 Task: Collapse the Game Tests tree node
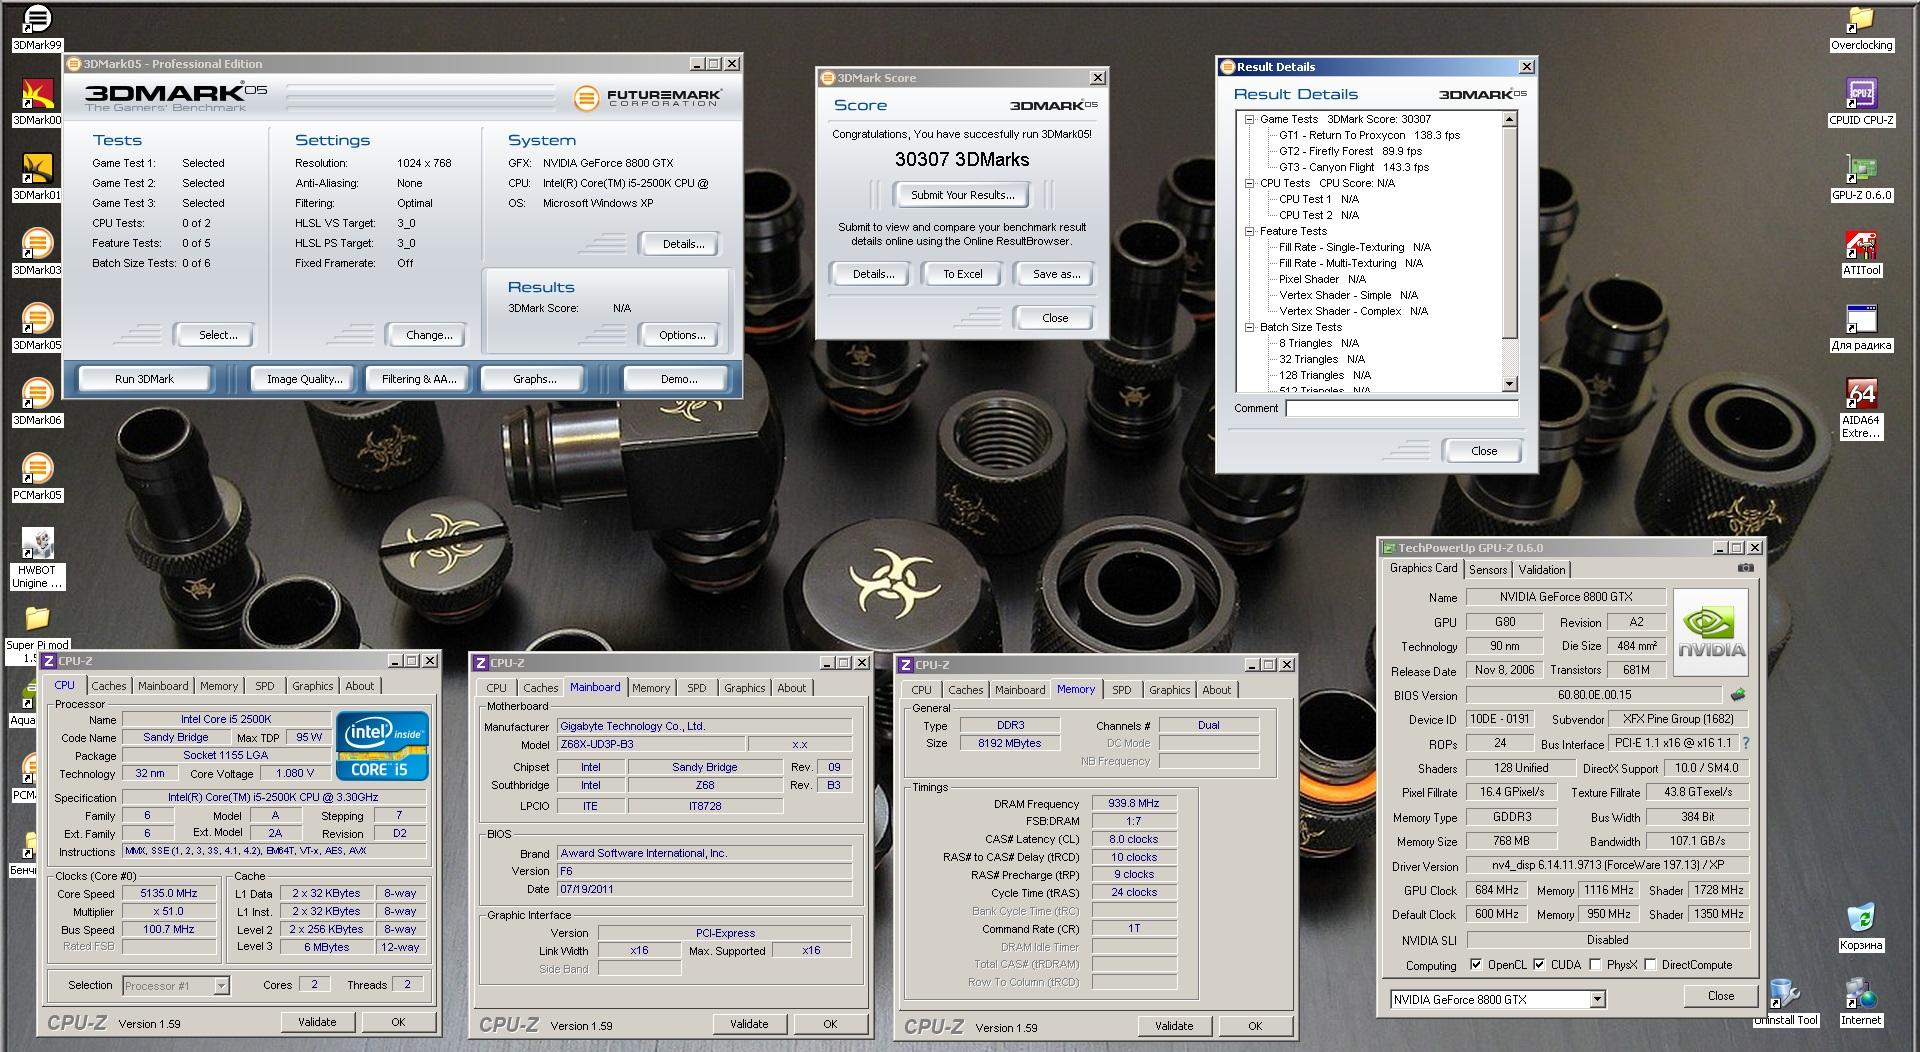tap(1249, 119)
